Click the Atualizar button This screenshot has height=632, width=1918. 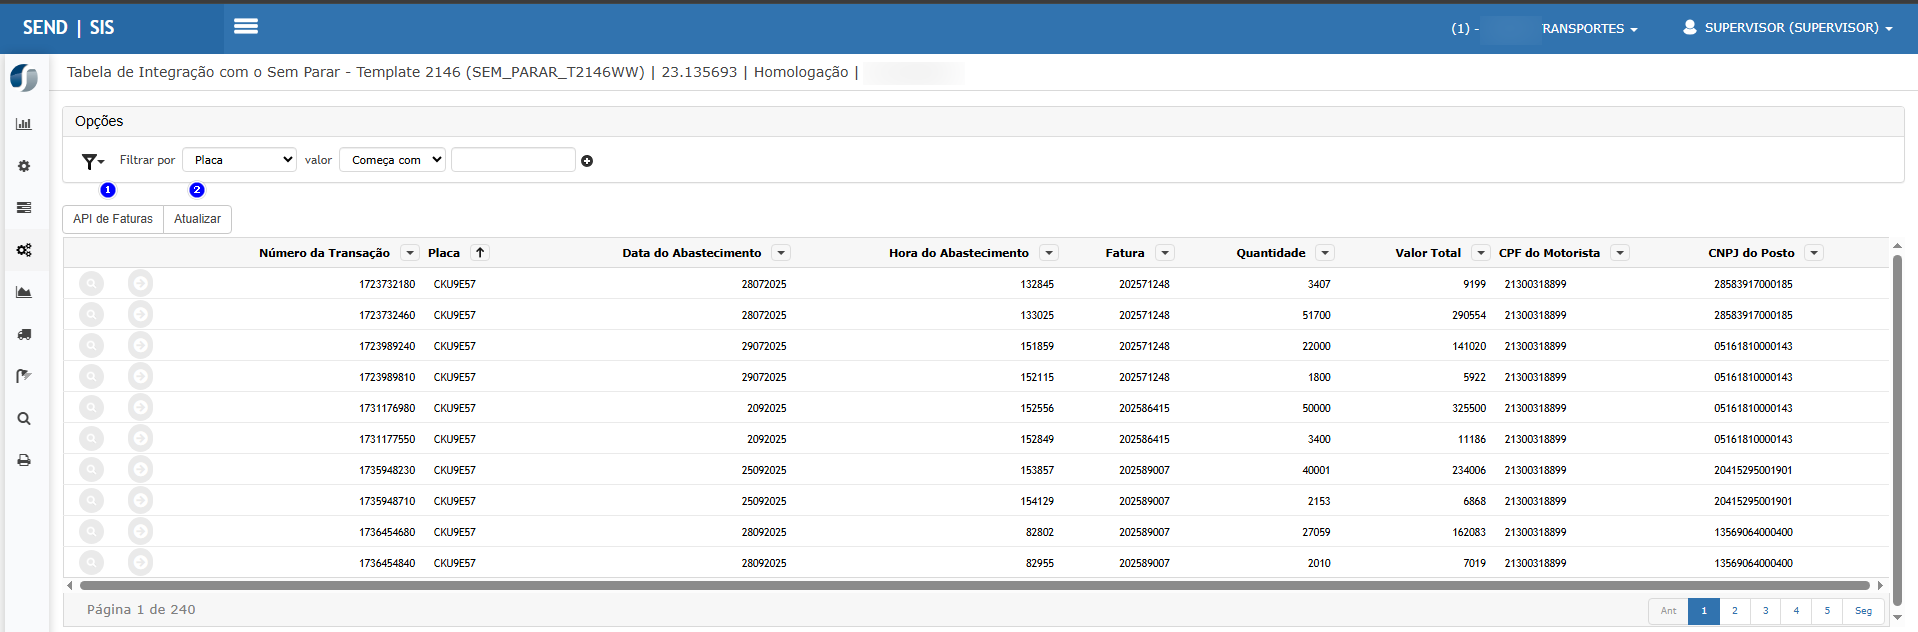[x=197, y=219]
